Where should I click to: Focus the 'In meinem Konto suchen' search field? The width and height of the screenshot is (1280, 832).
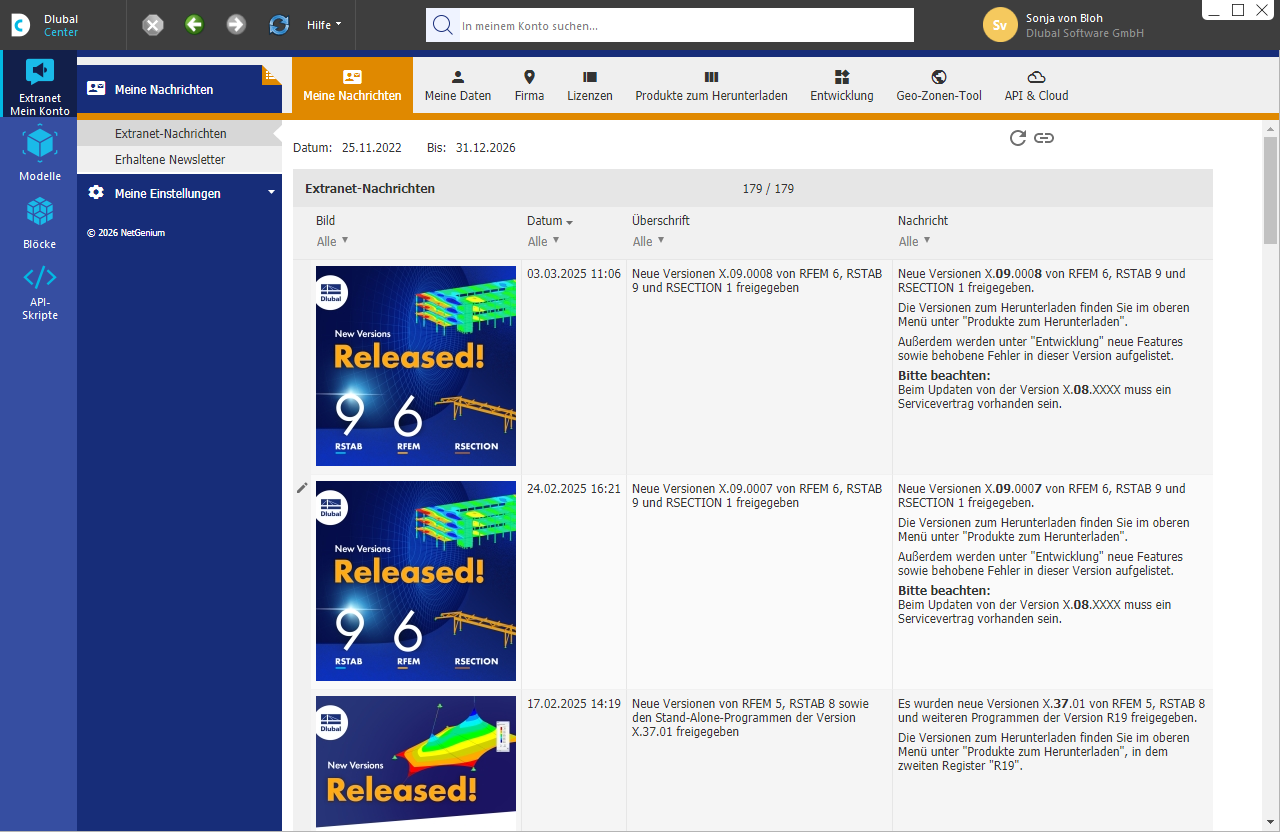pos(685,25)
